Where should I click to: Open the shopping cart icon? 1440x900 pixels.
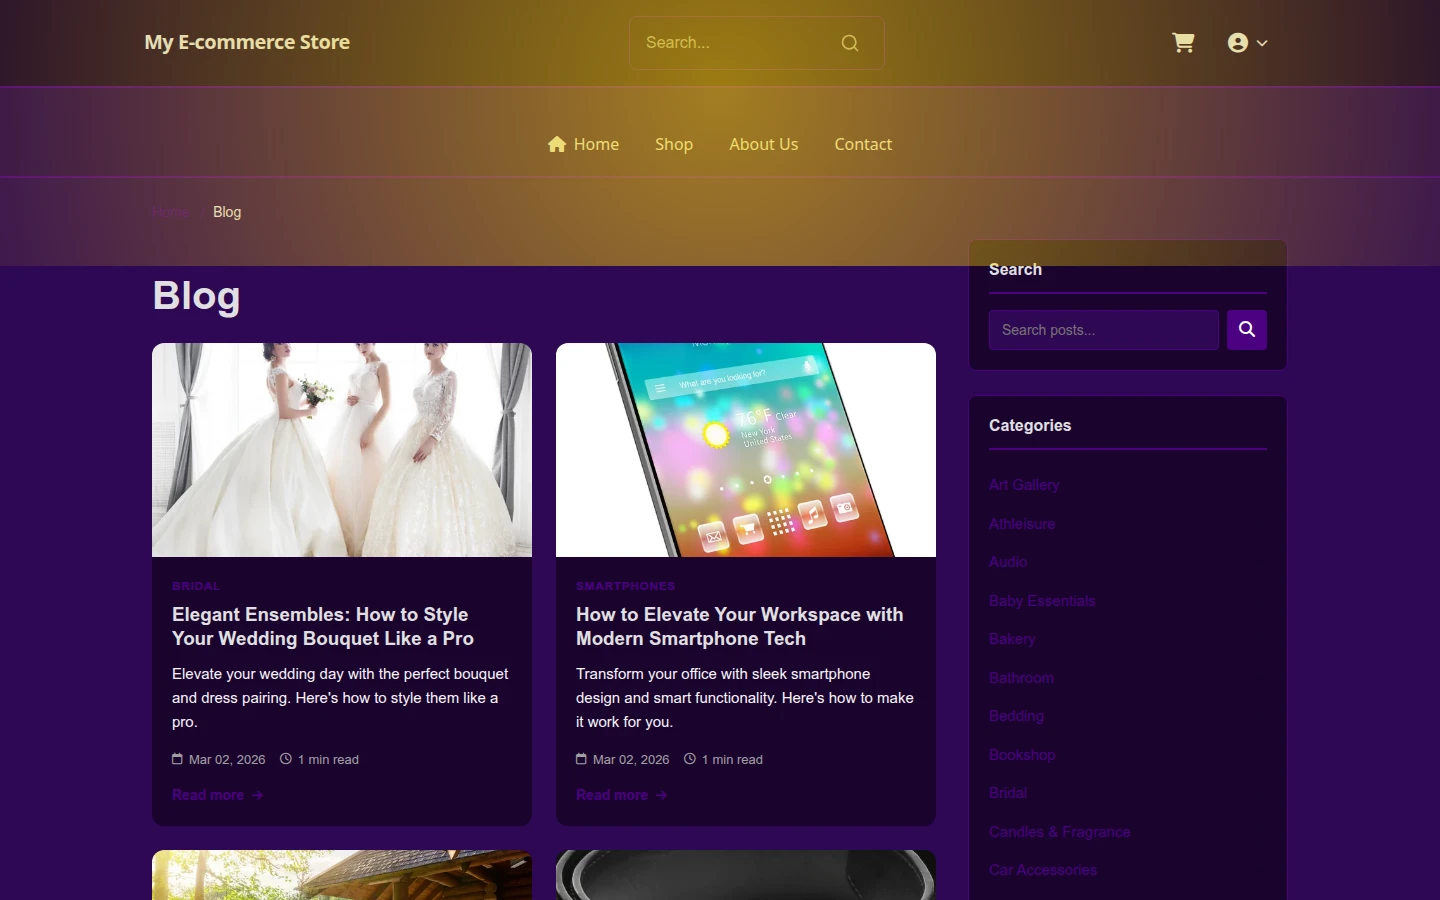1183,43
